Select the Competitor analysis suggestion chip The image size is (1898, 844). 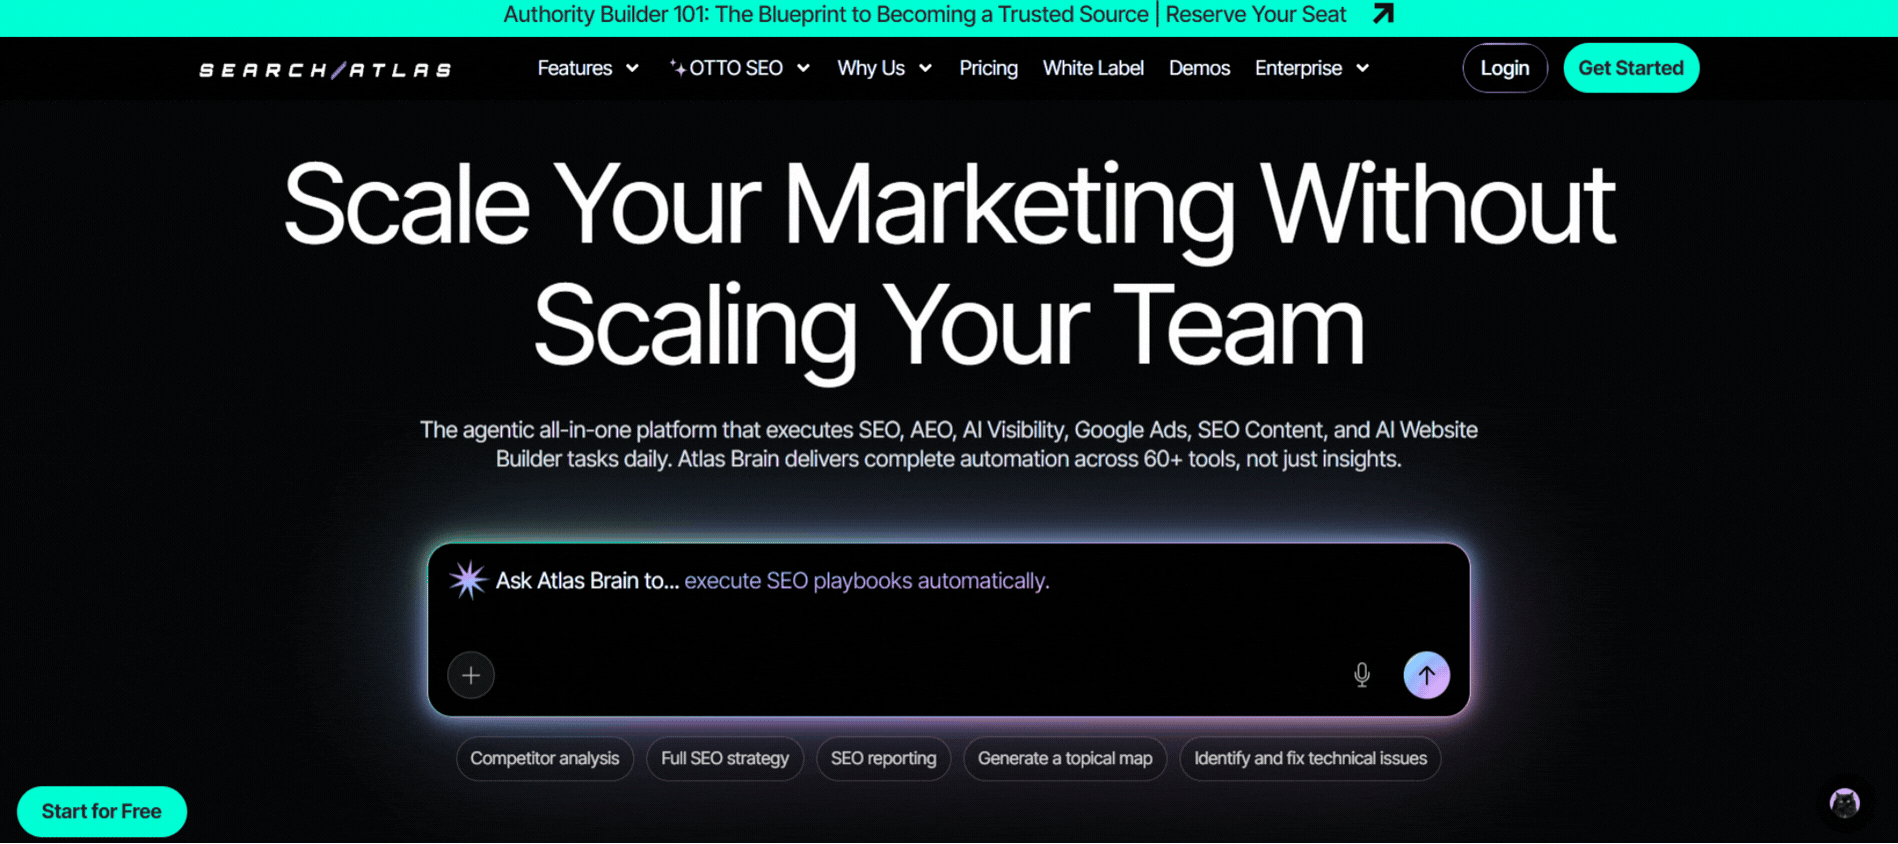point(544,758)
